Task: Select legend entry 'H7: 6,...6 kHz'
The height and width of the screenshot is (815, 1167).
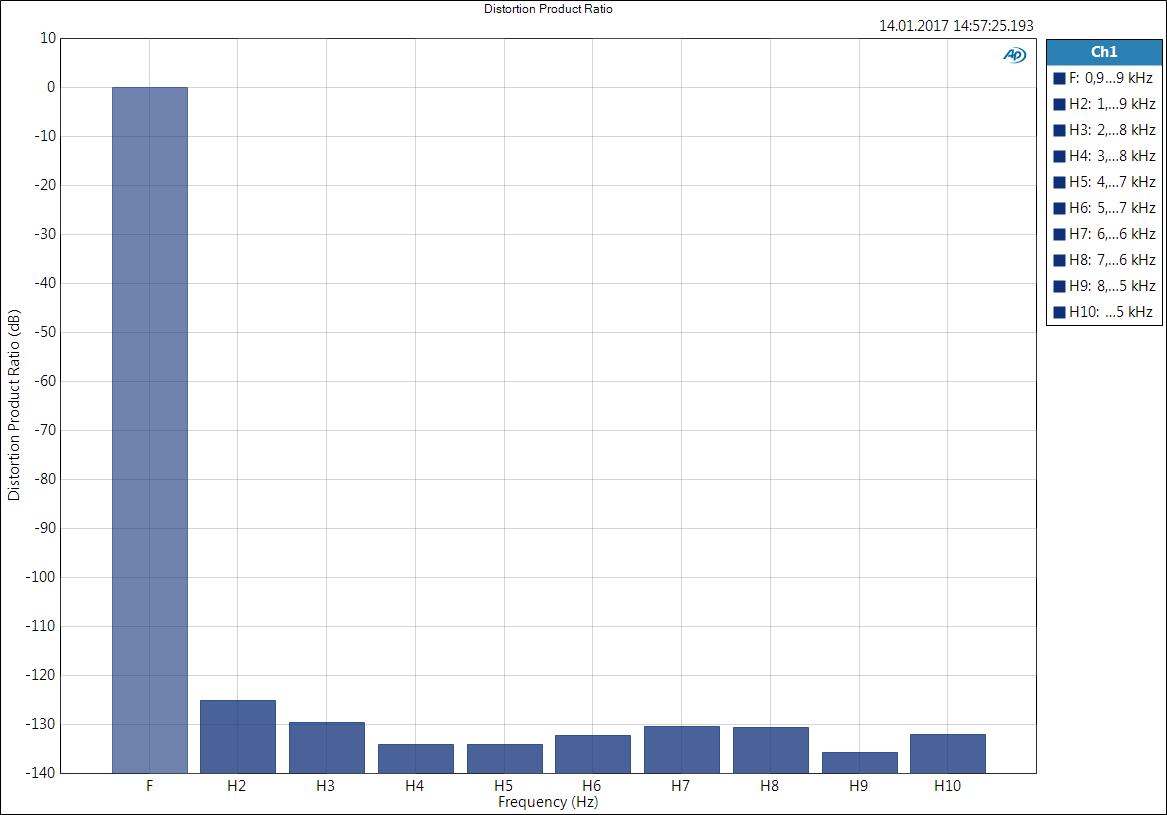Action: tap(1104, 234)
